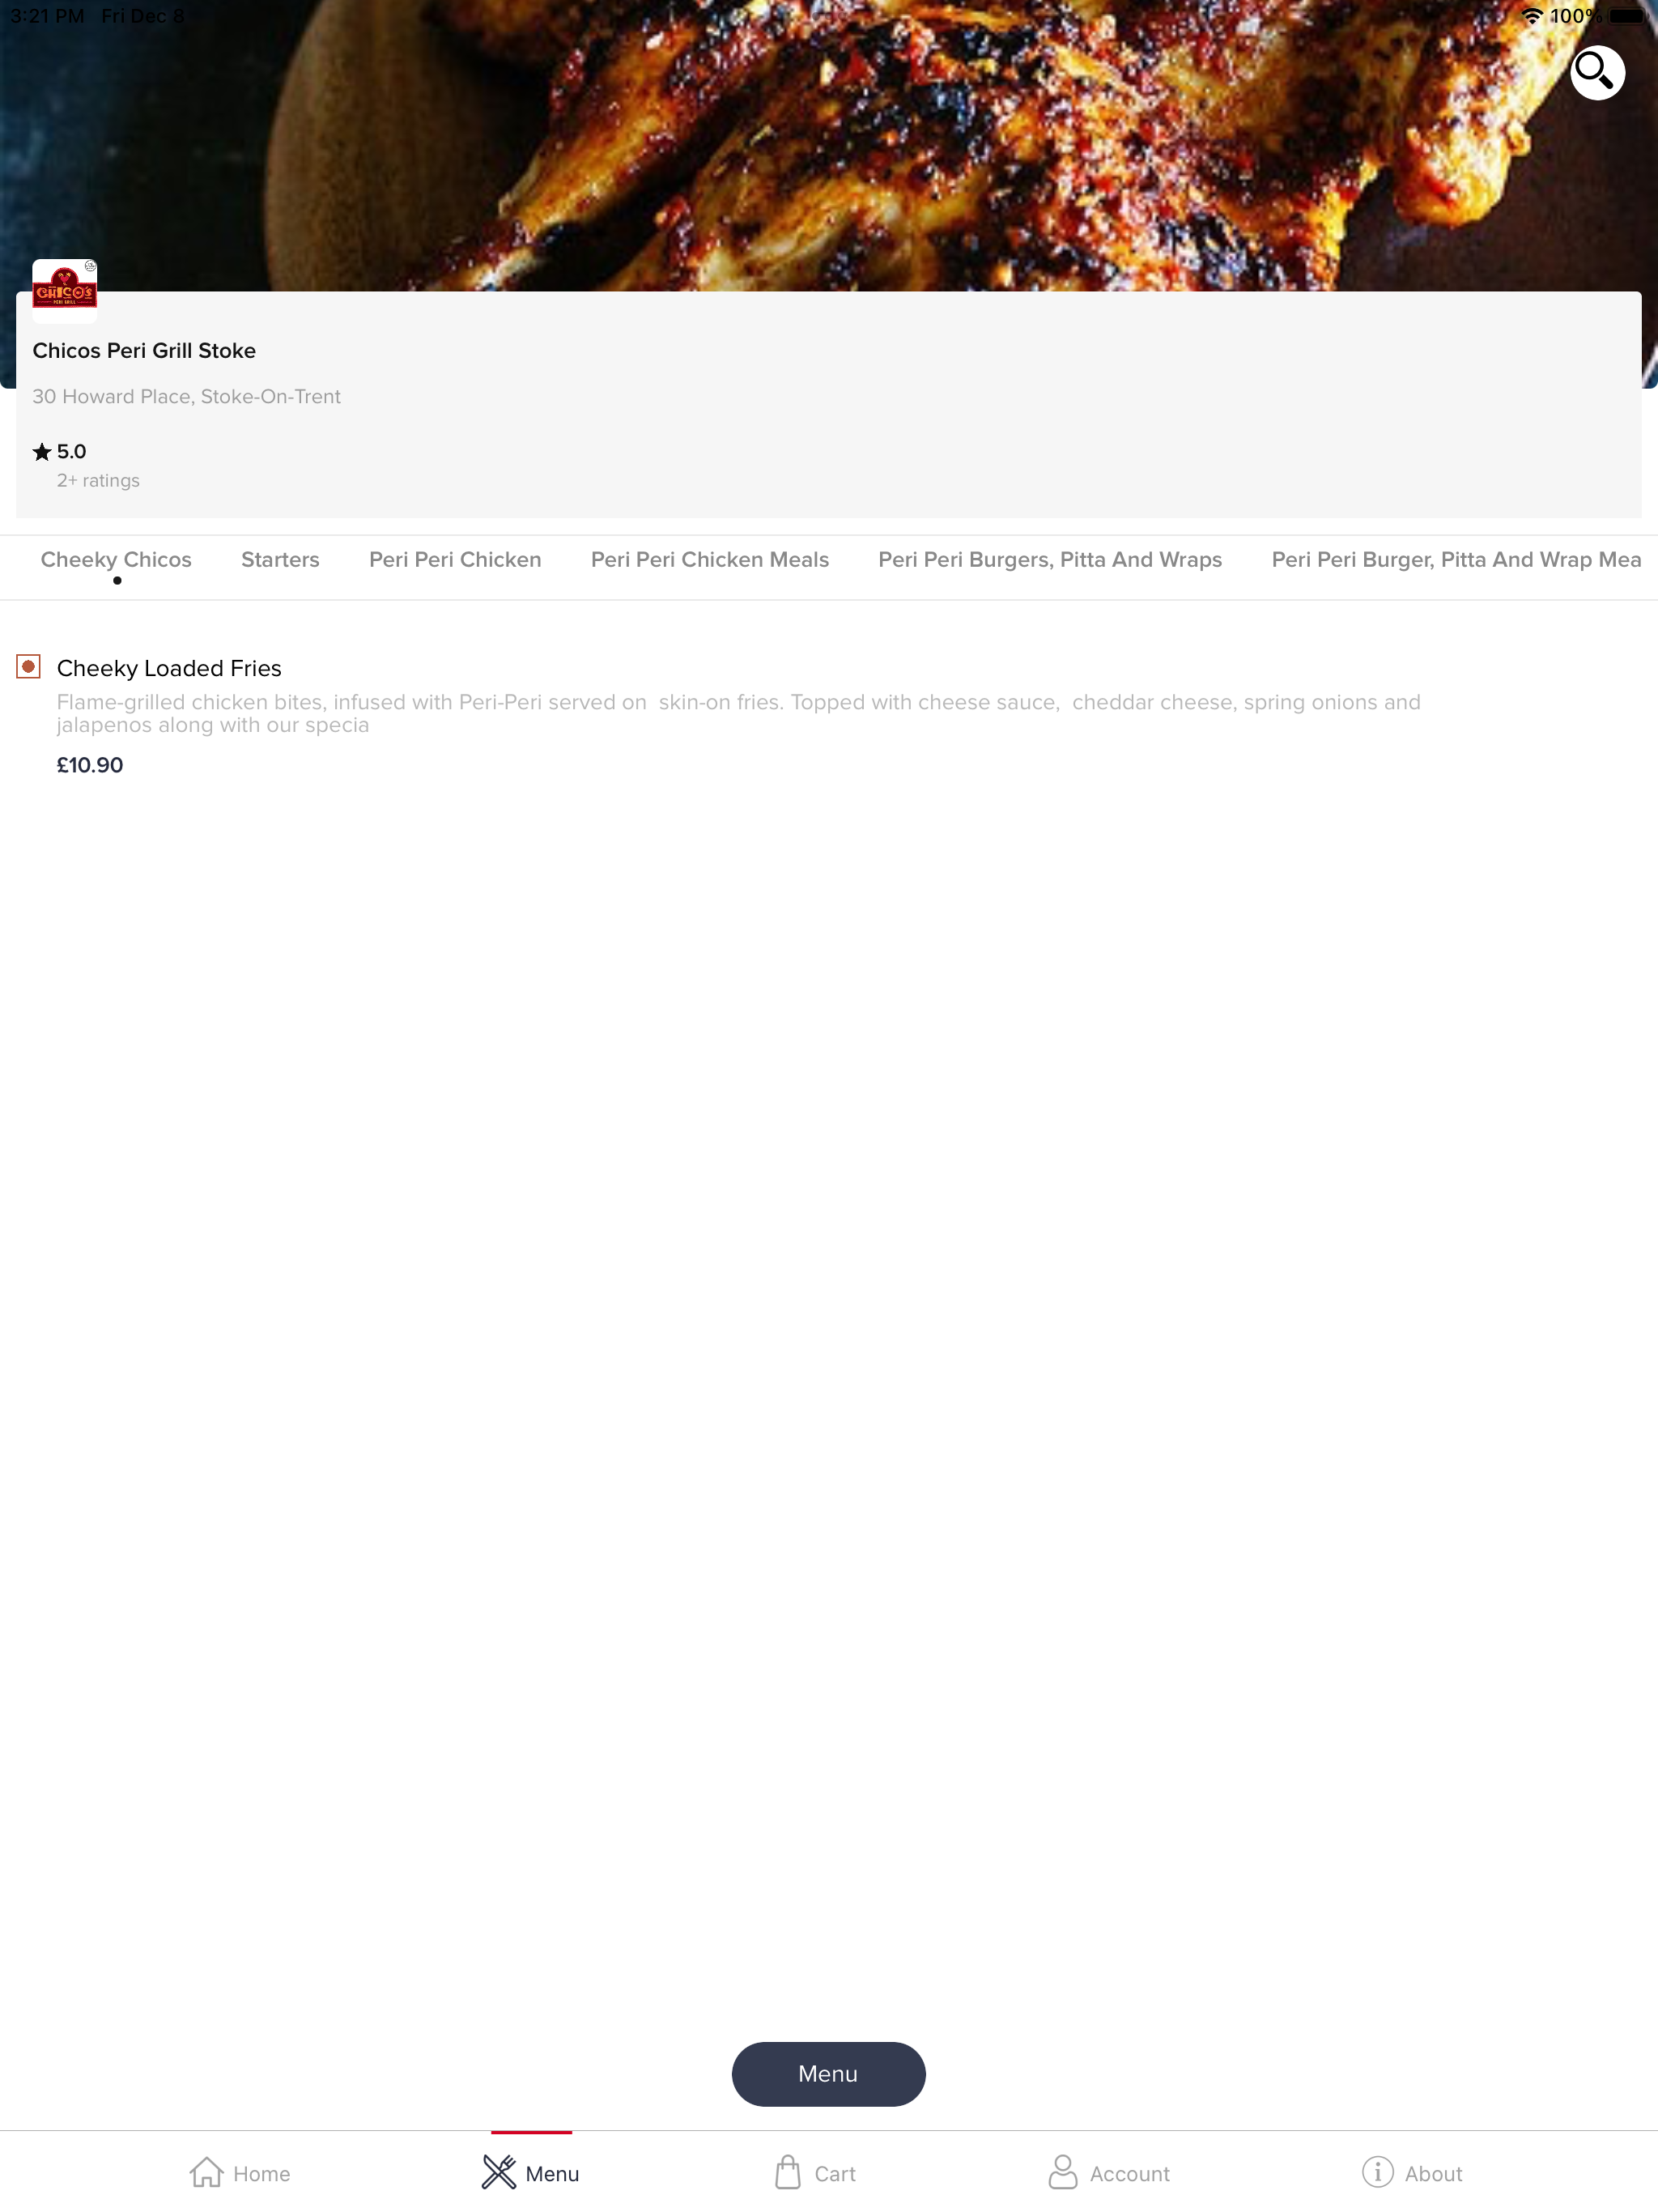Select Peri Peri Burgers, Pitta And Wraps tab

pyautogui.click(x=1050, y=560)
